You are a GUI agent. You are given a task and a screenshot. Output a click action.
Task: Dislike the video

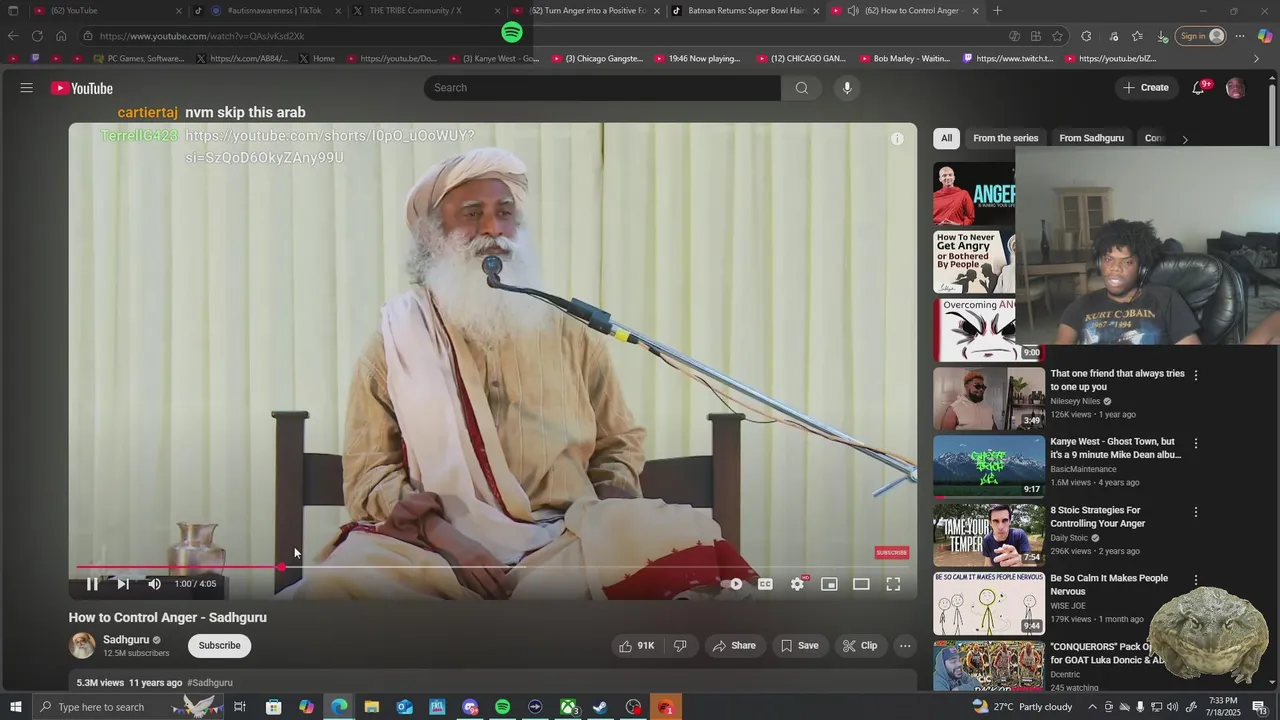pyautogui.click(x=680, y=646)
